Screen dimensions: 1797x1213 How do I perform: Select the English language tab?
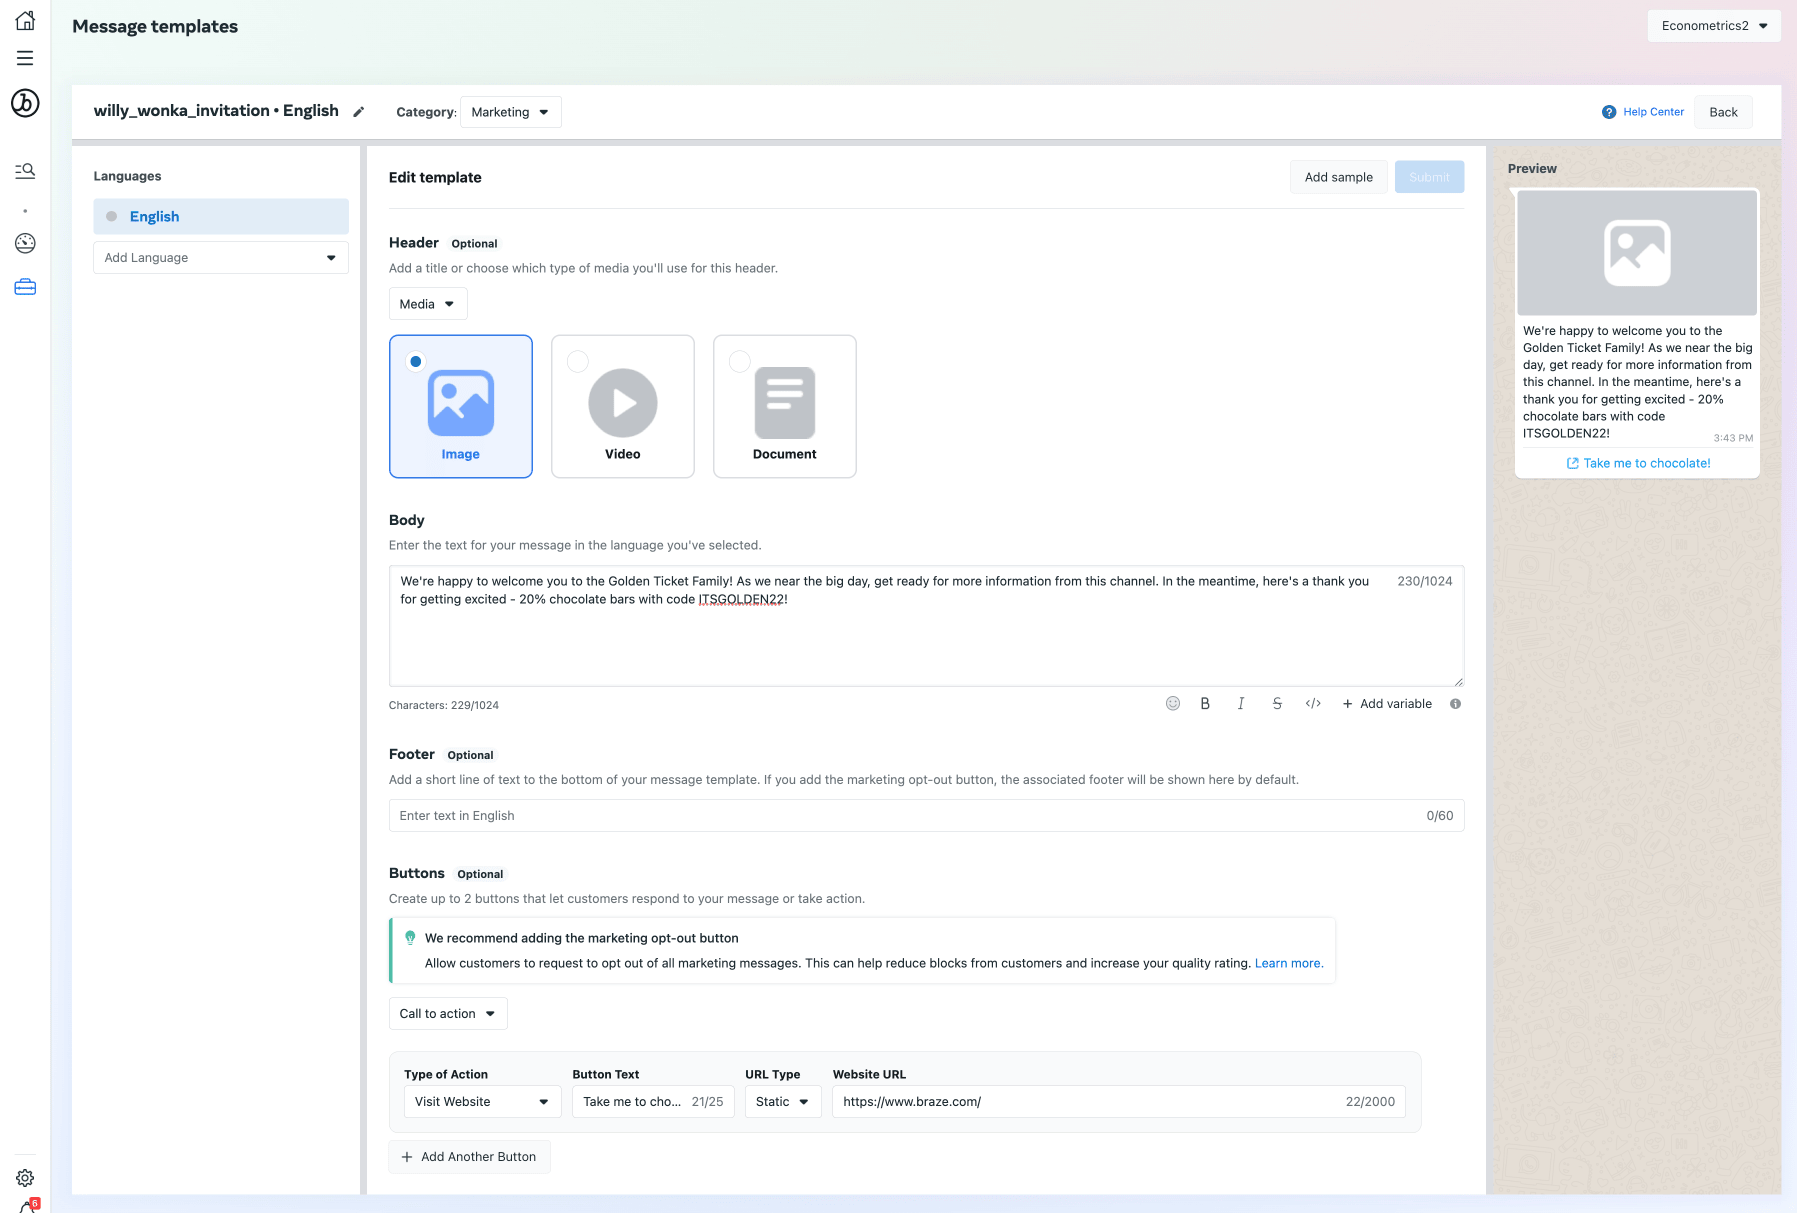(x=221, y=217)
